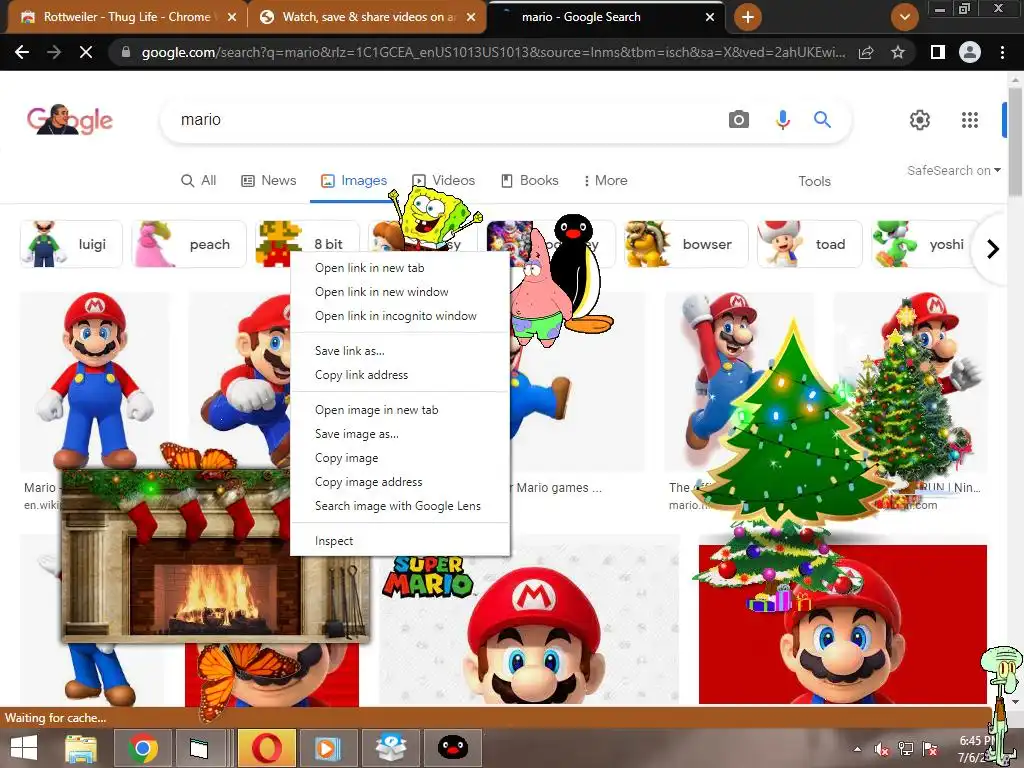Filter results by toad chip
Image resolution: width=1024 pixels, height=768 pixels.
click(x=810, y=244)
